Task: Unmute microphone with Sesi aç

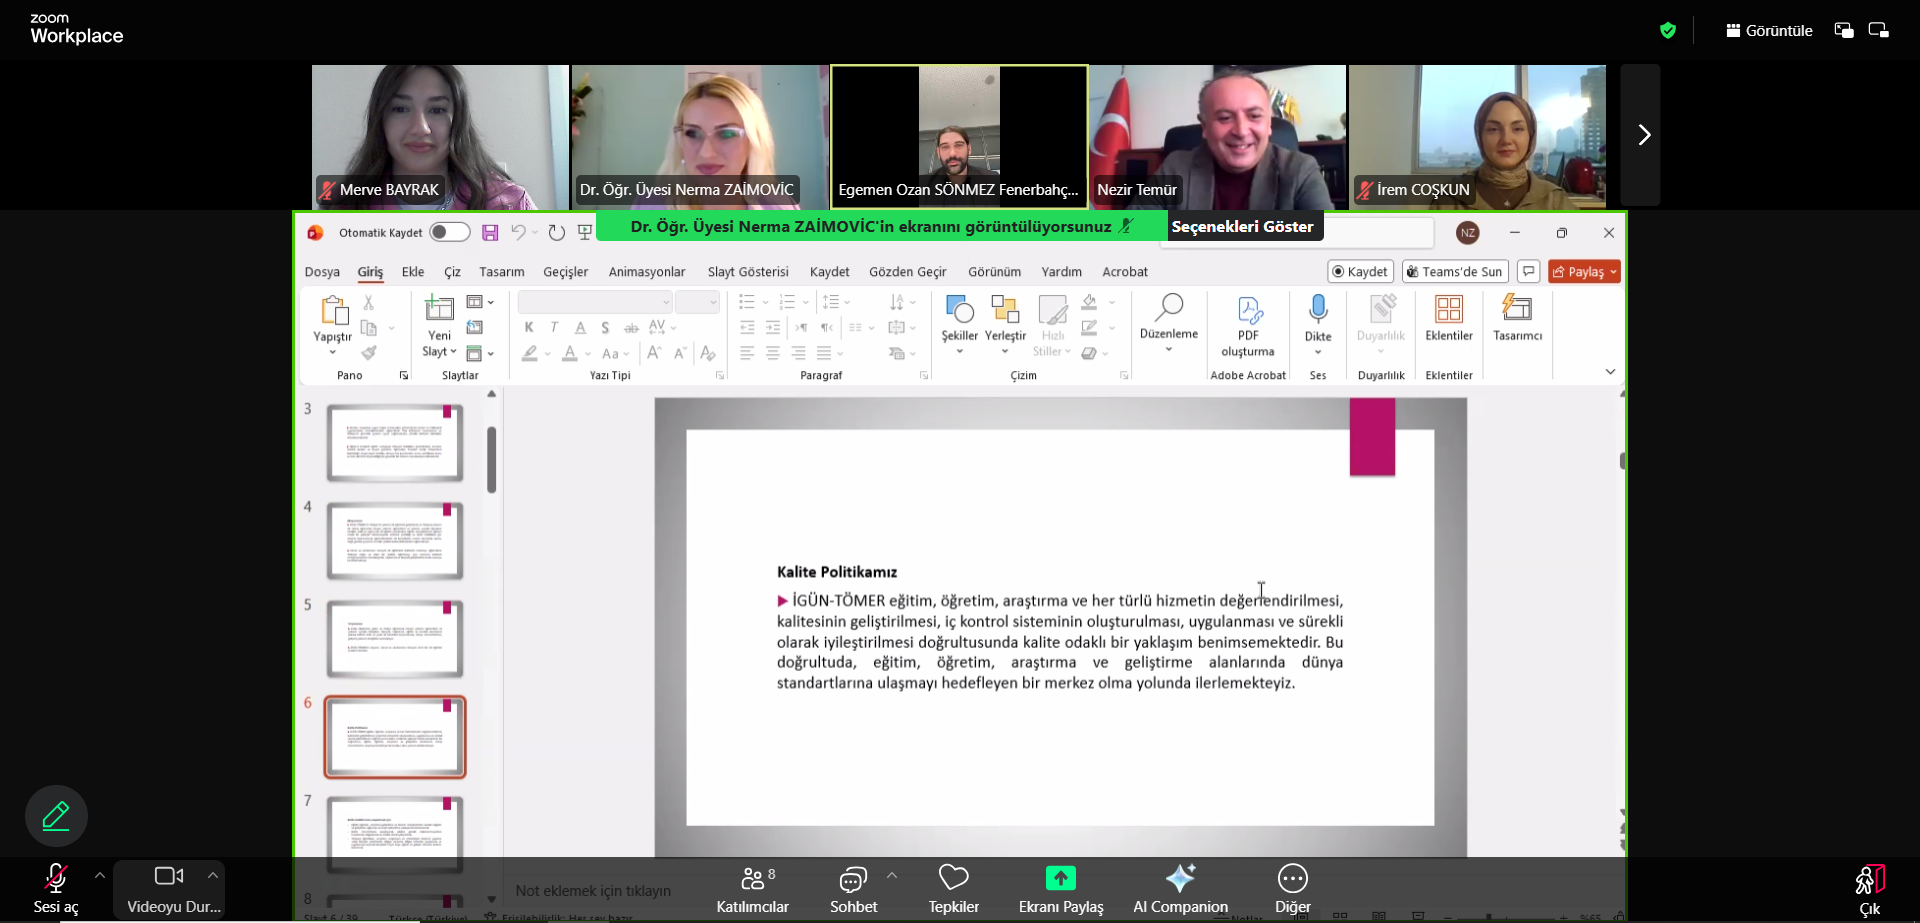Action: tap(56, 888)
